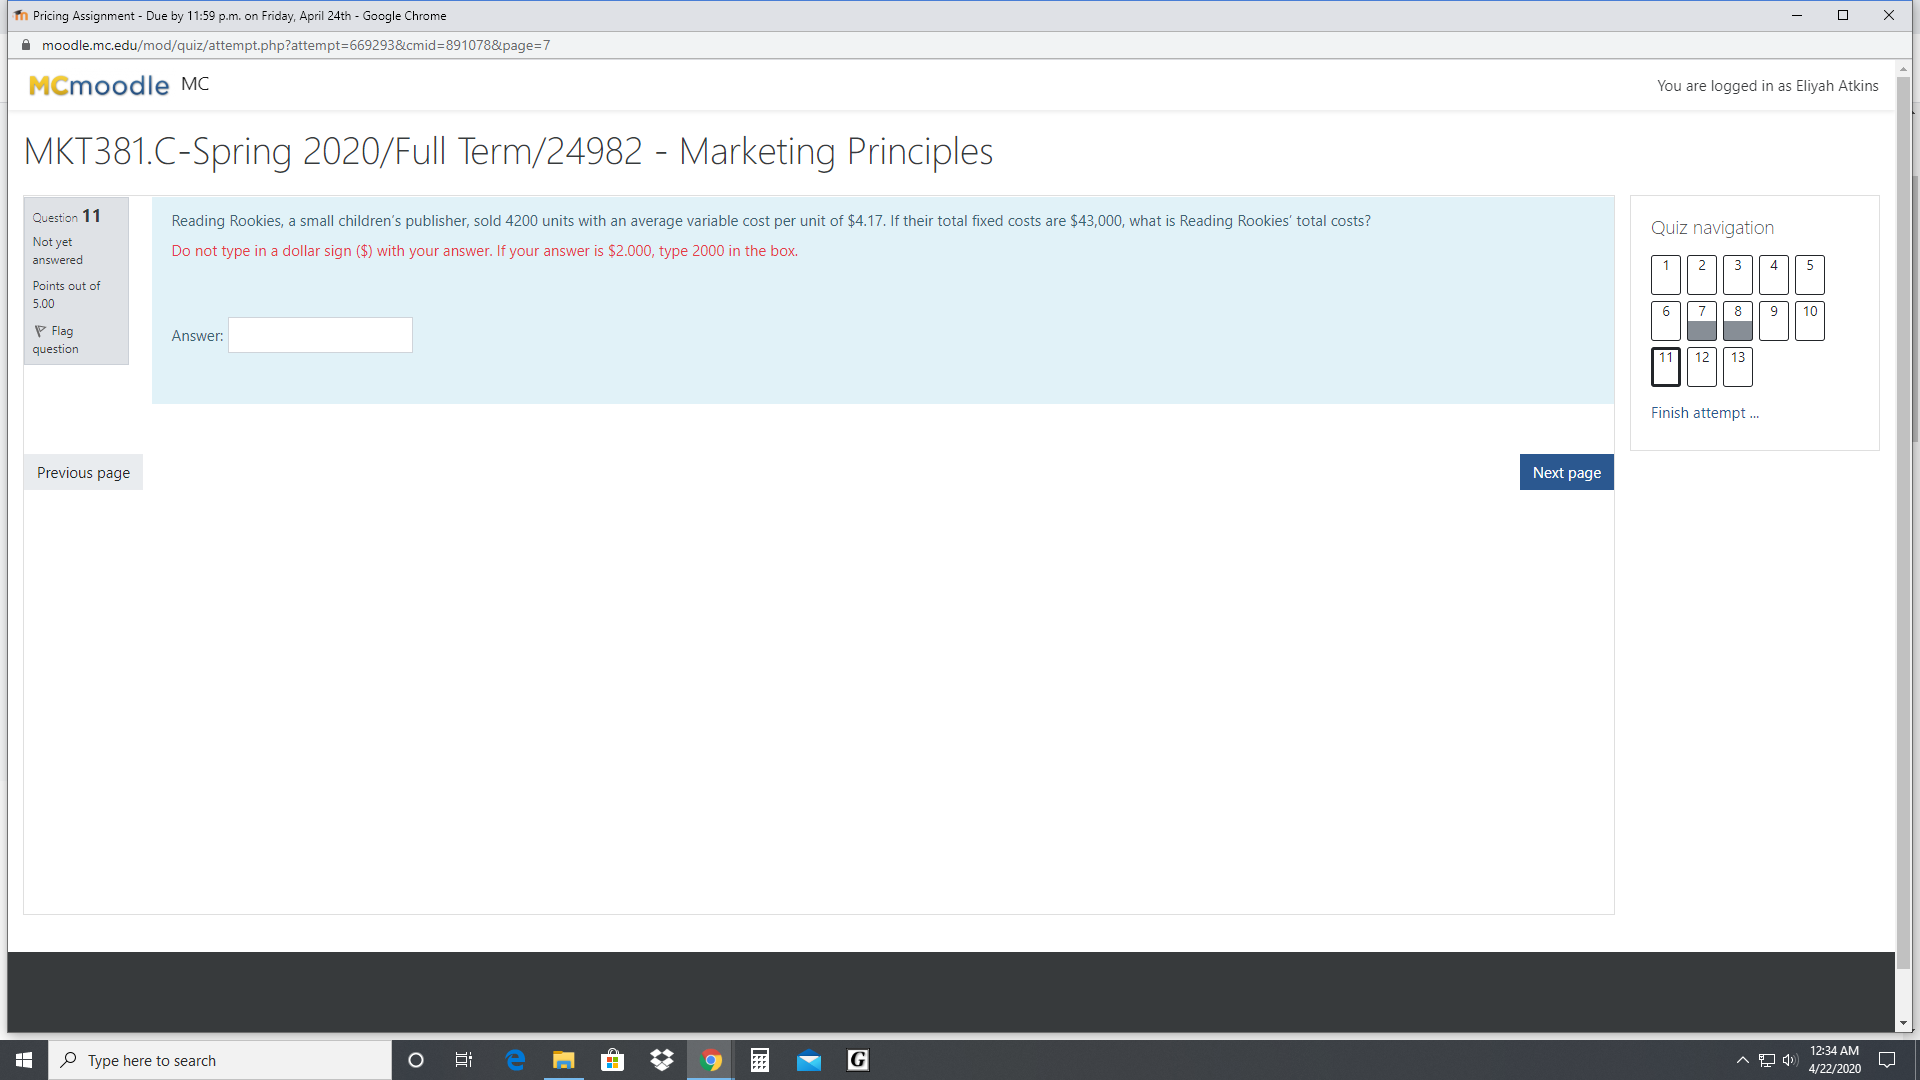The image size is (1920, 1080).
Task: Click the calculator icon in taskbar
Action: pos(760,1060)
